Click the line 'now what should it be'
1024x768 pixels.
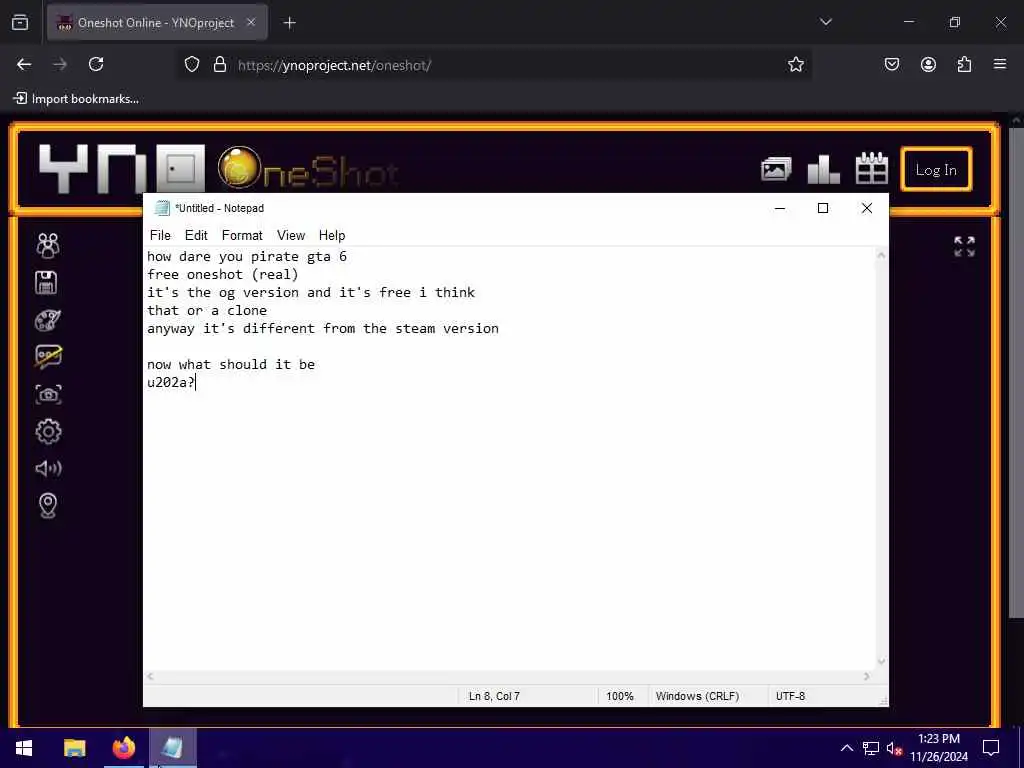click(x=231, y=364)
